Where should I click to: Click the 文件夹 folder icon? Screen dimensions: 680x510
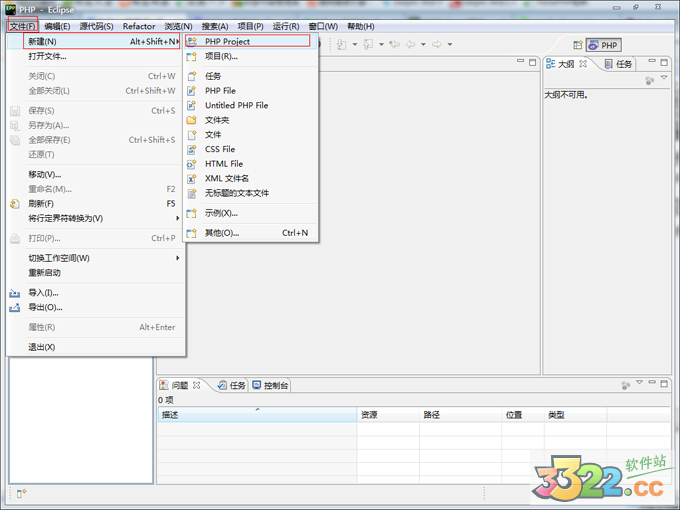click(191, 120)
